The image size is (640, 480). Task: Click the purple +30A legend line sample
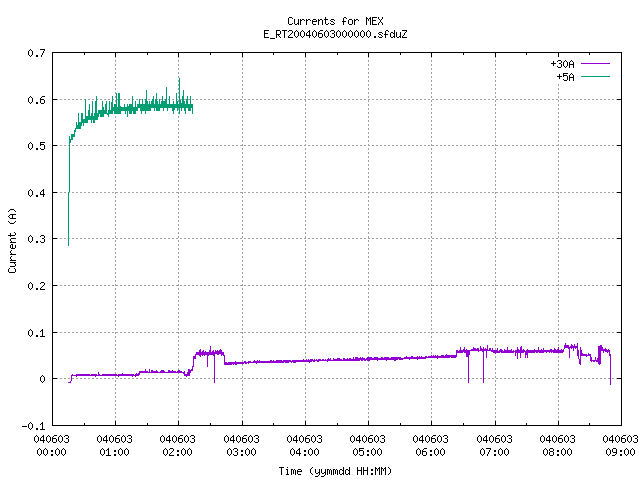coord(595,64)
